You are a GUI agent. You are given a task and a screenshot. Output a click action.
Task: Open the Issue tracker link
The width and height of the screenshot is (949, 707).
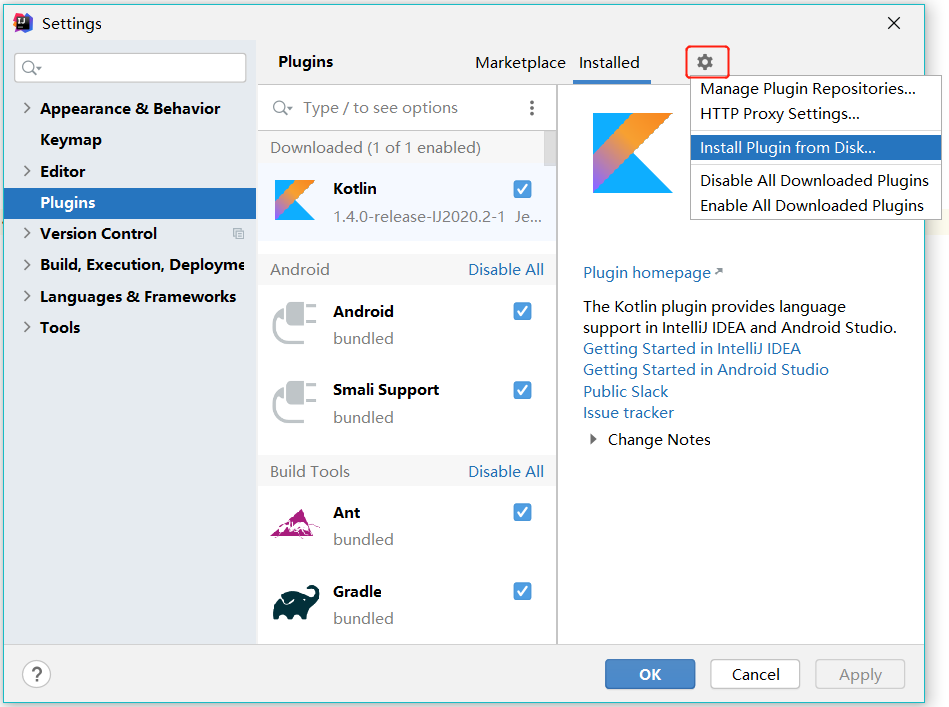coord(628,413)
